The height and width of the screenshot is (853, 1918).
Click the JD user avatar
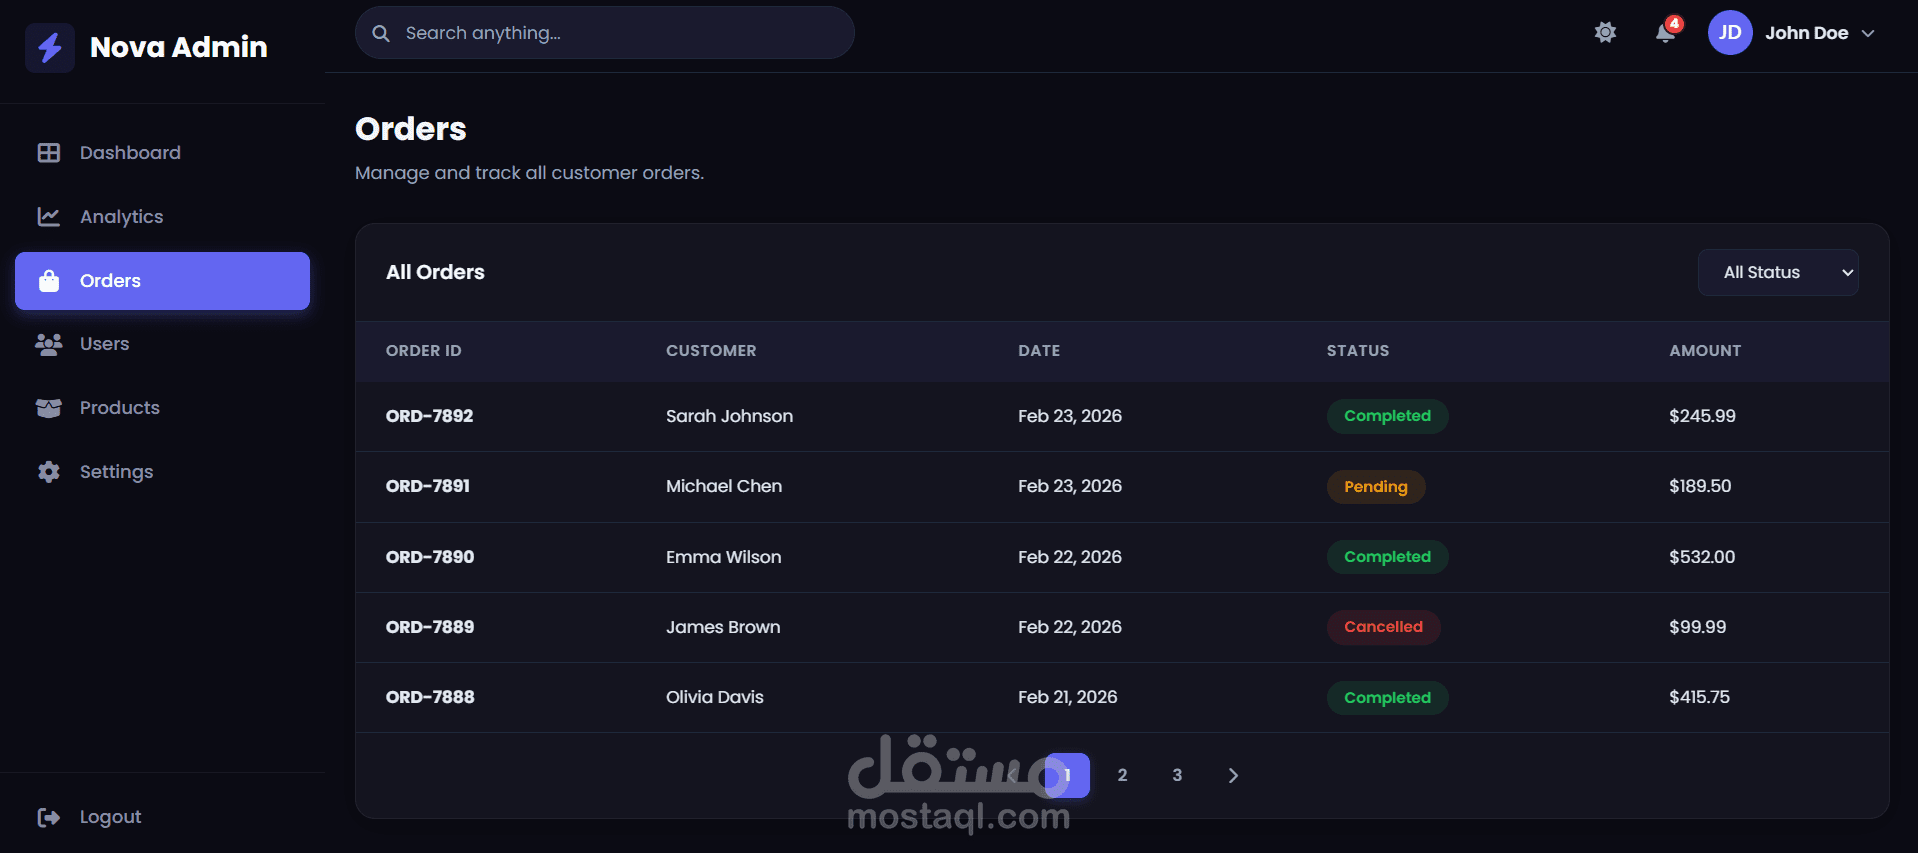point(1730,33)
